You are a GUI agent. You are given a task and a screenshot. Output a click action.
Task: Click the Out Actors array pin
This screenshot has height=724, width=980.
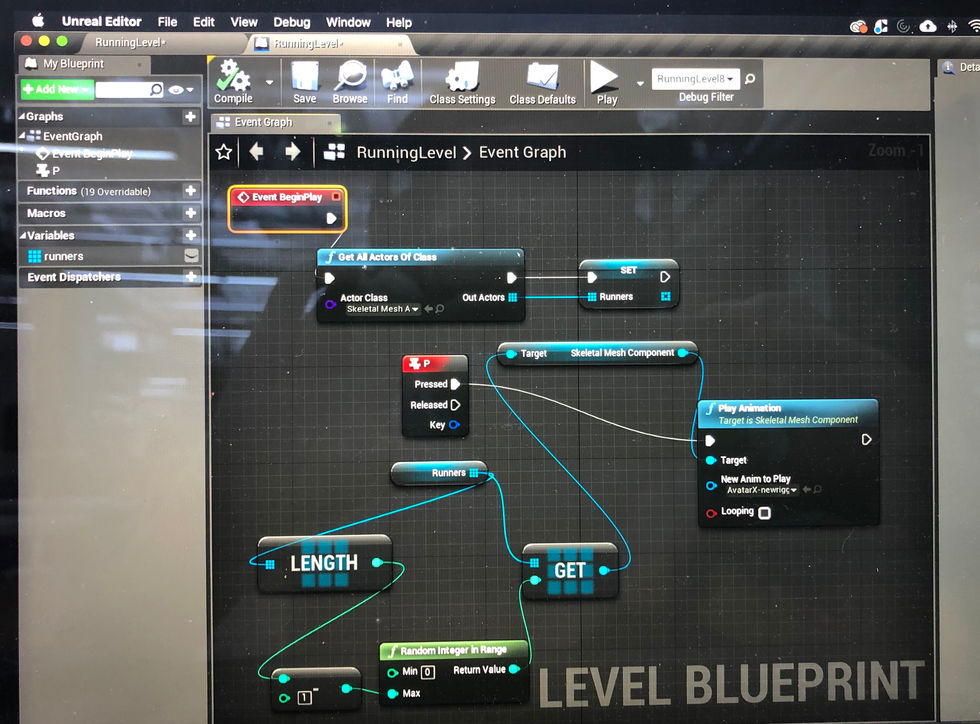[x=513, y=298]
